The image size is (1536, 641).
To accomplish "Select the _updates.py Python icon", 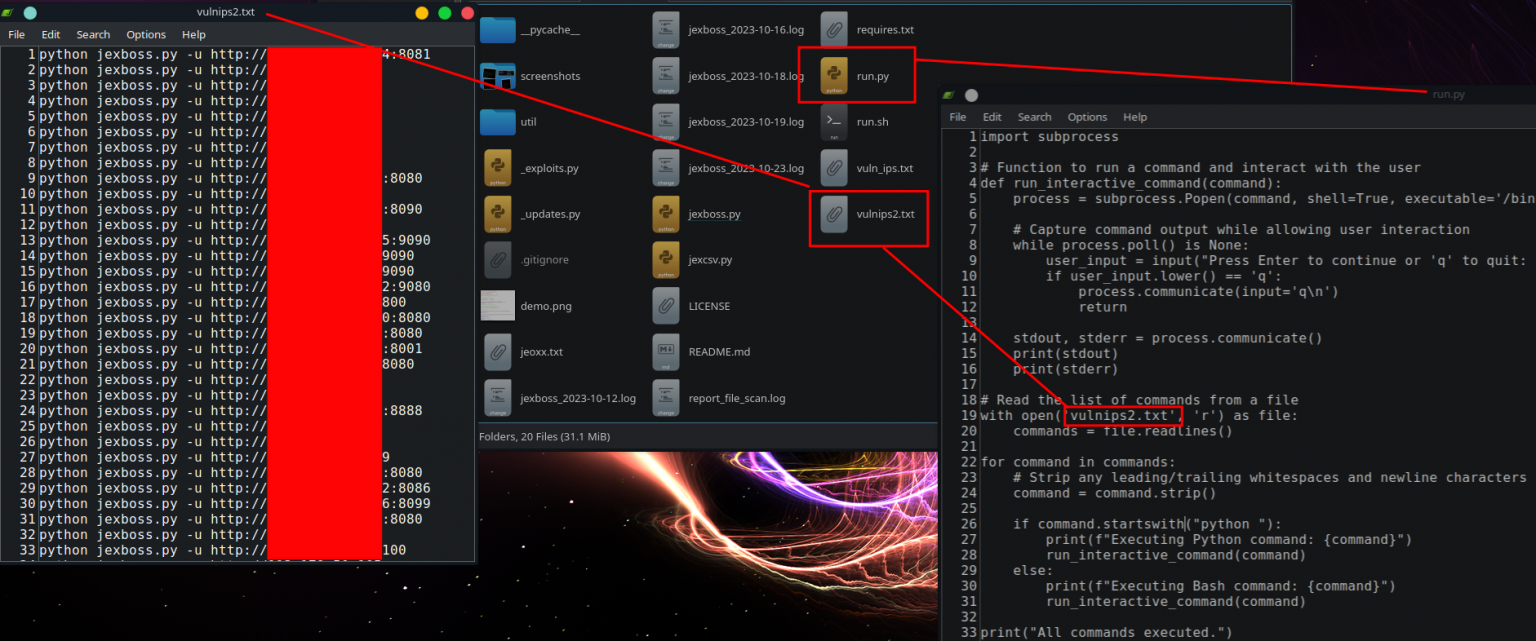I will (x=497, y=213).
